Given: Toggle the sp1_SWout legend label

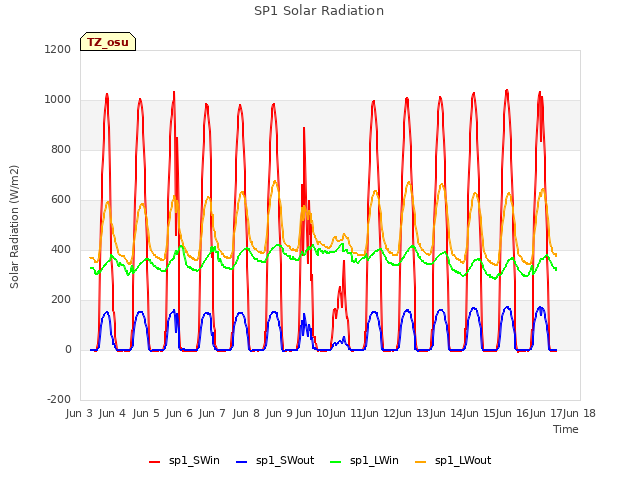Looking at the screenshot, I should coord(285,461).
